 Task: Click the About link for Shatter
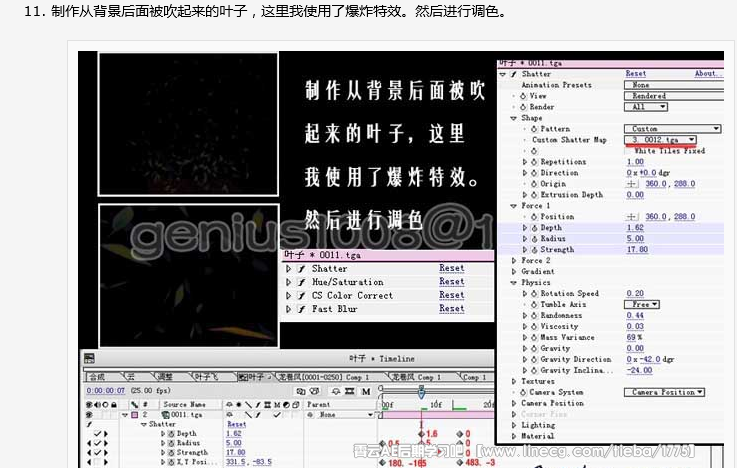click(707, 74)
